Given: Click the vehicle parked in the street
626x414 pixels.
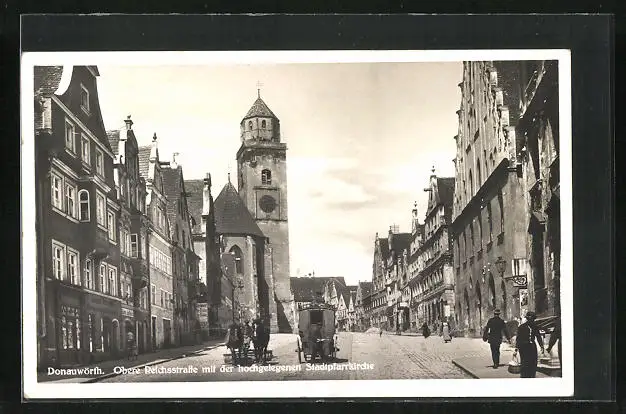Looking at the screenshot, I should tap(317, 332).
